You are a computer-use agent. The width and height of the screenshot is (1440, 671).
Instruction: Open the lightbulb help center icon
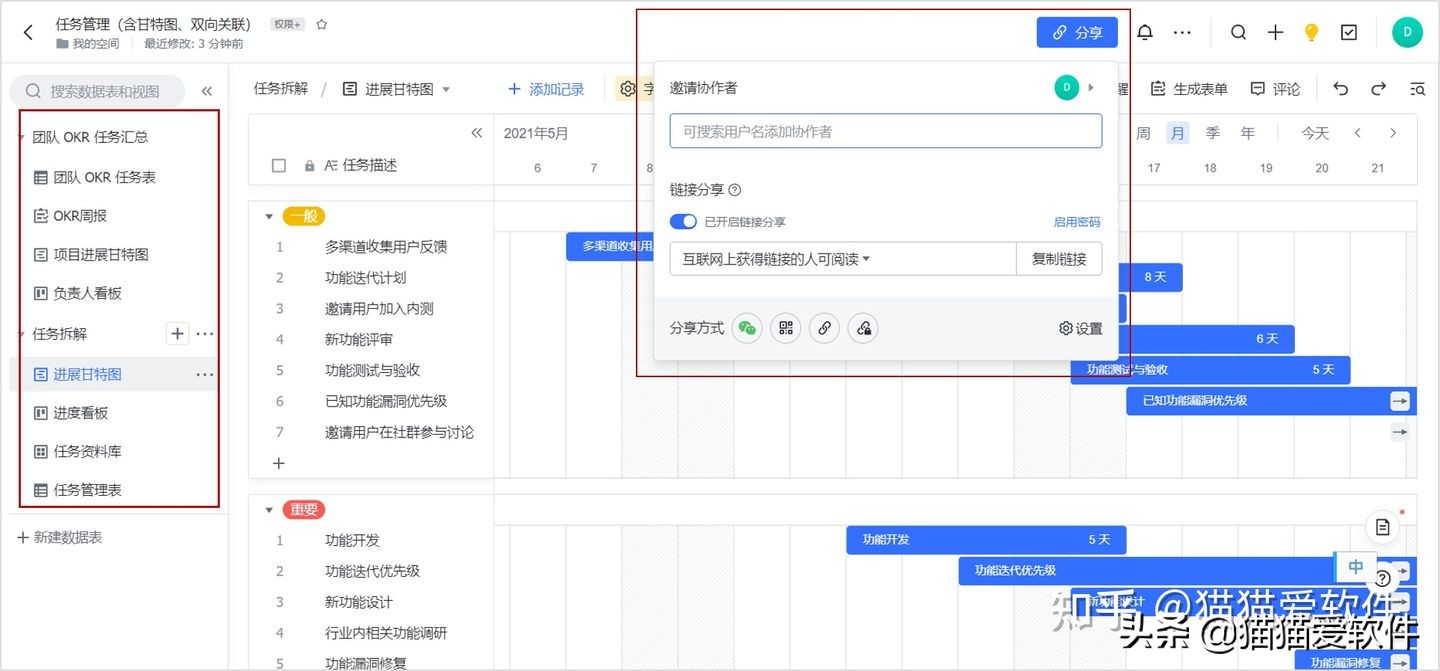[1311, 31]
